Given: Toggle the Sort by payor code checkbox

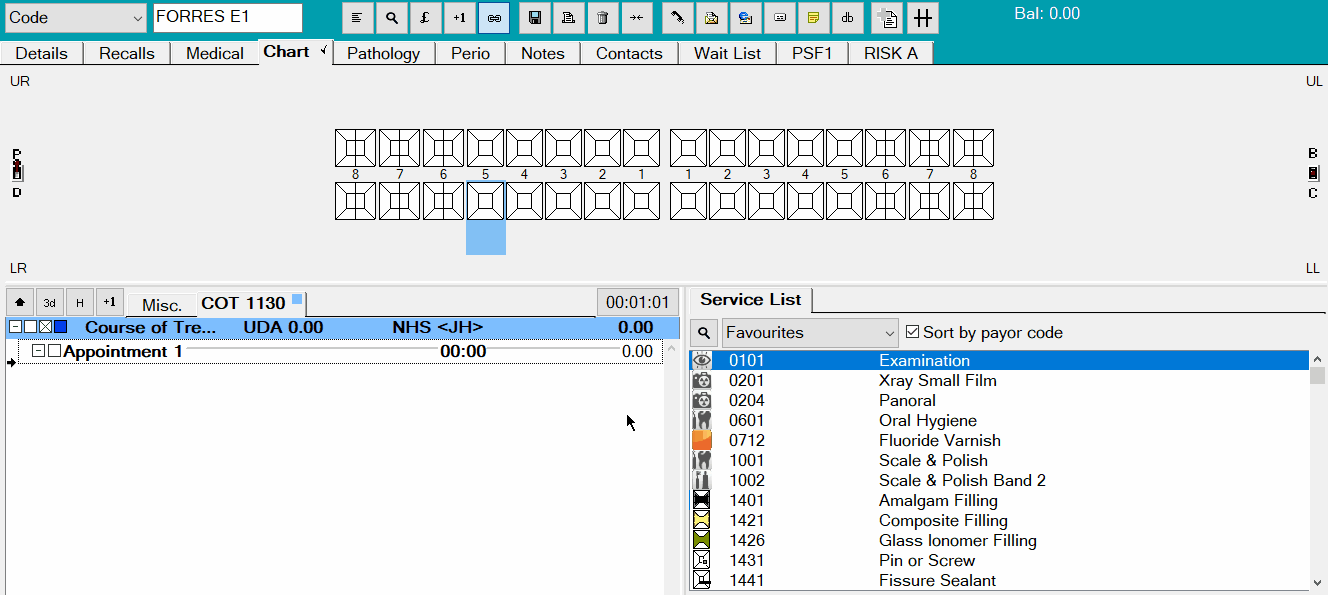Looking at the screenshot, I should tap(912, 332).
